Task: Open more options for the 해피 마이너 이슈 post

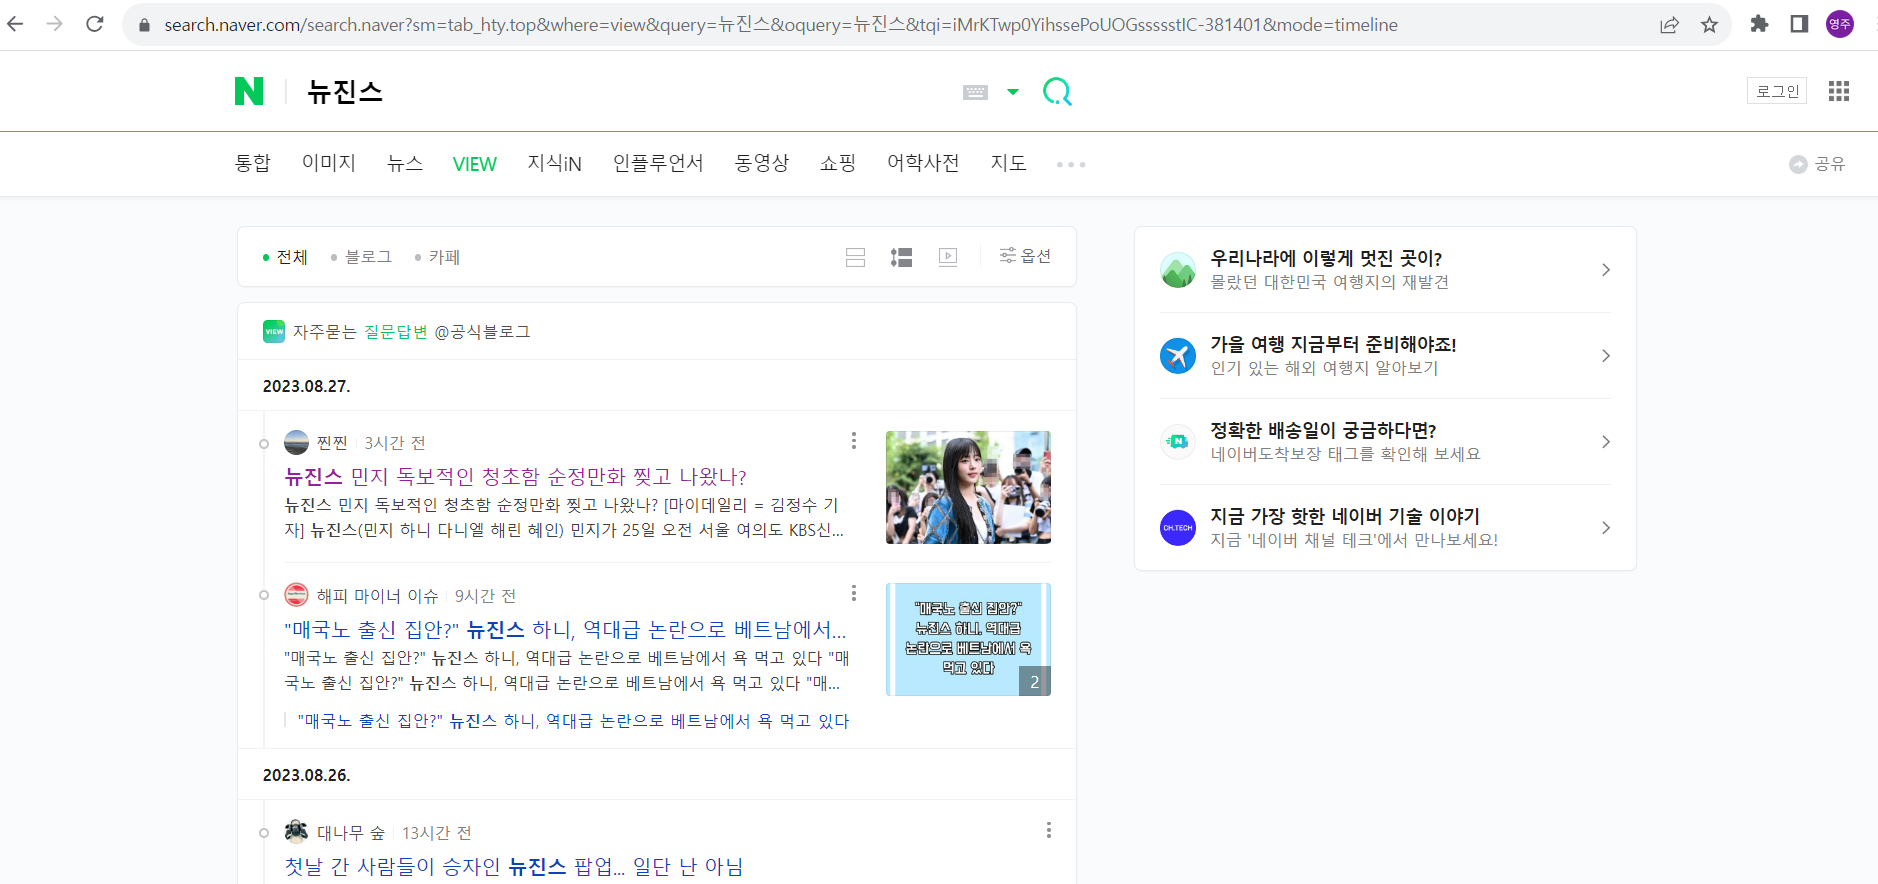Action: pos(853,594)
